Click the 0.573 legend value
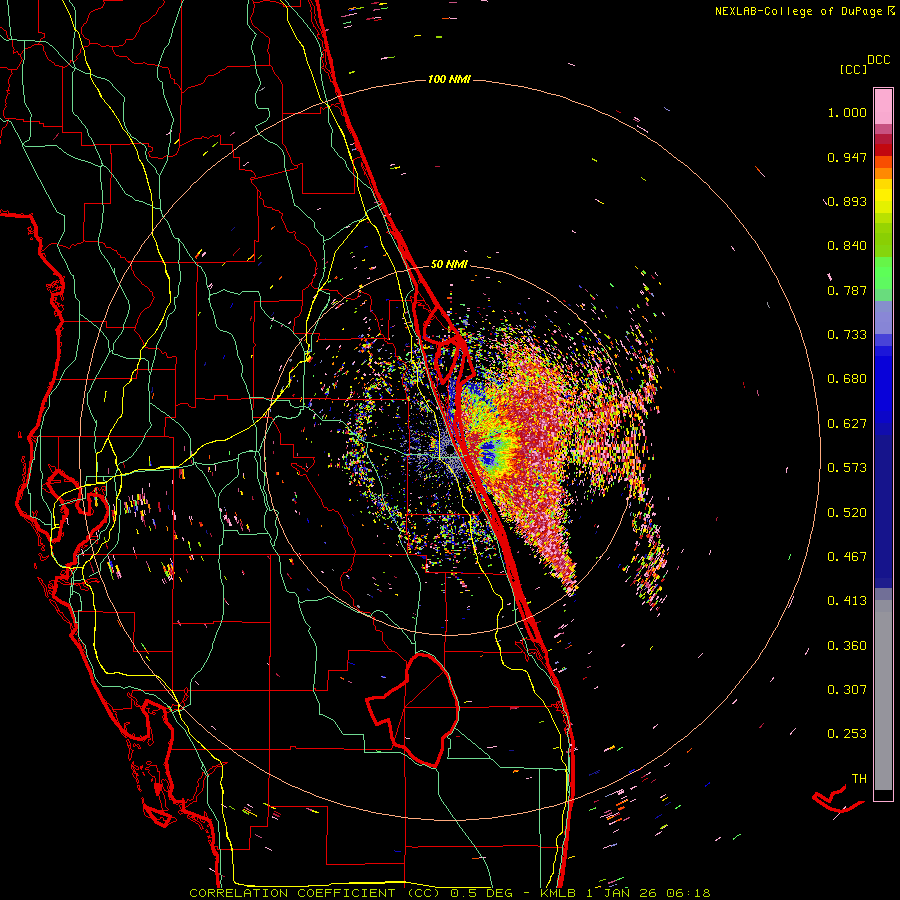This screenshot has width=900, height=900. click(x=847, y=468)
